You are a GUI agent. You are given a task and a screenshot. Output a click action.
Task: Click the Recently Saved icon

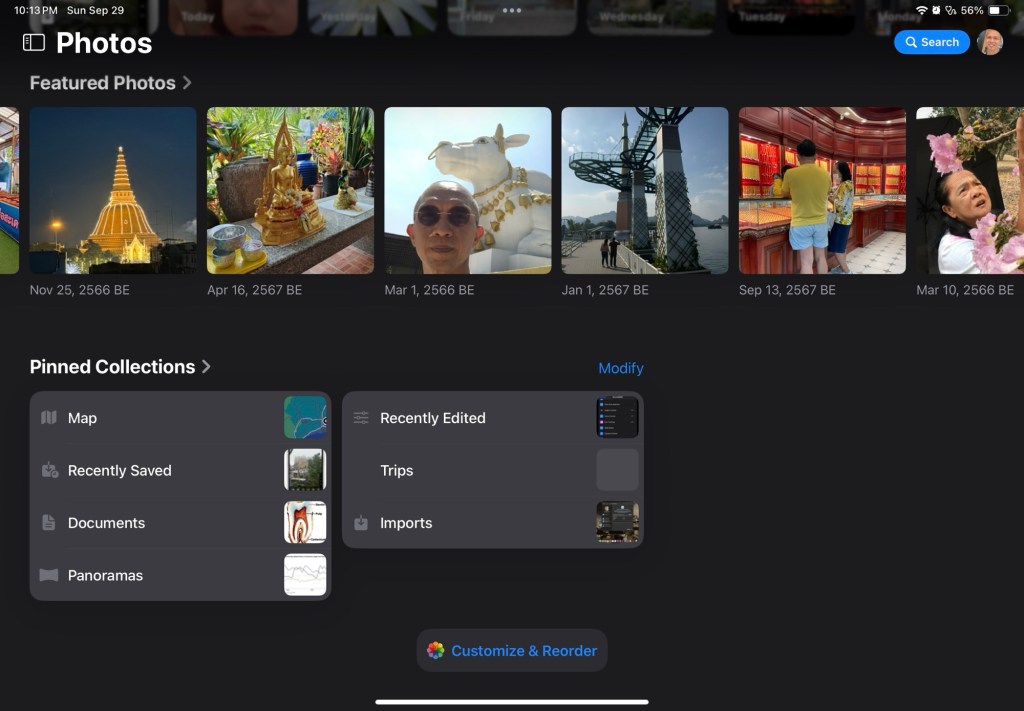tap(49, 470)
